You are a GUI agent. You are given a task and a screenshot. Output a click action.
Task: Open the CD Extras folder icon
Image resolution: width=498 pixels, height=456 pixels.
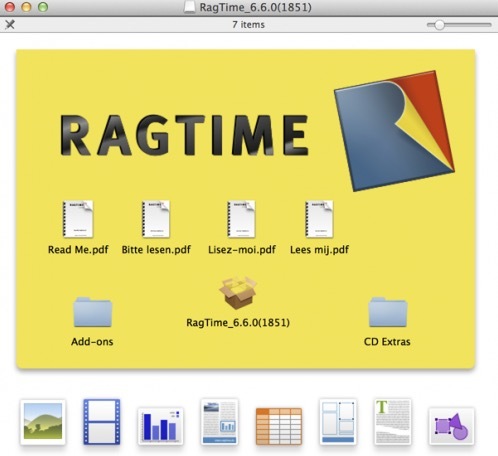(388, 312)
